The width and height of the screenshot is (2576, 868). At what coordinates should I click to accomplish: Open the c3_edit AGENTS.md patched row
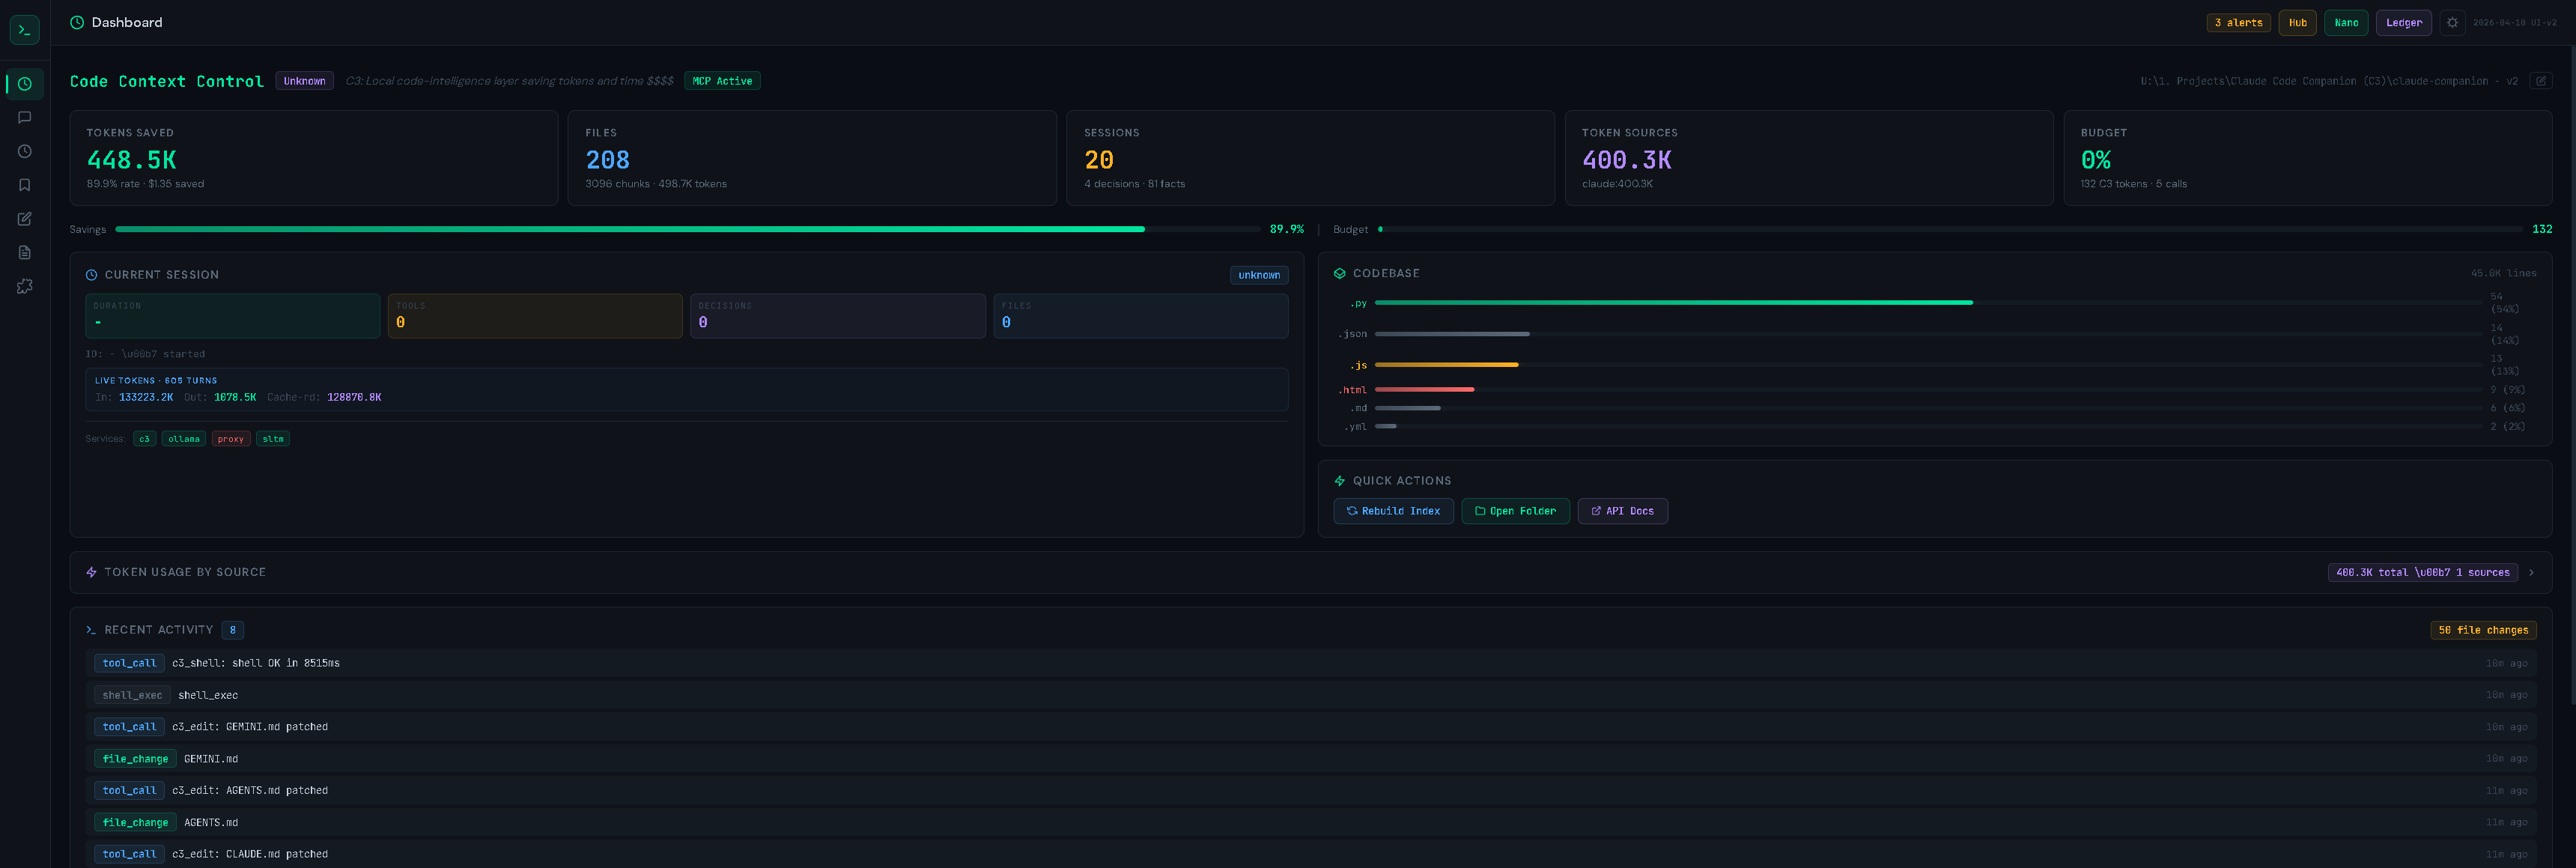1311,791
